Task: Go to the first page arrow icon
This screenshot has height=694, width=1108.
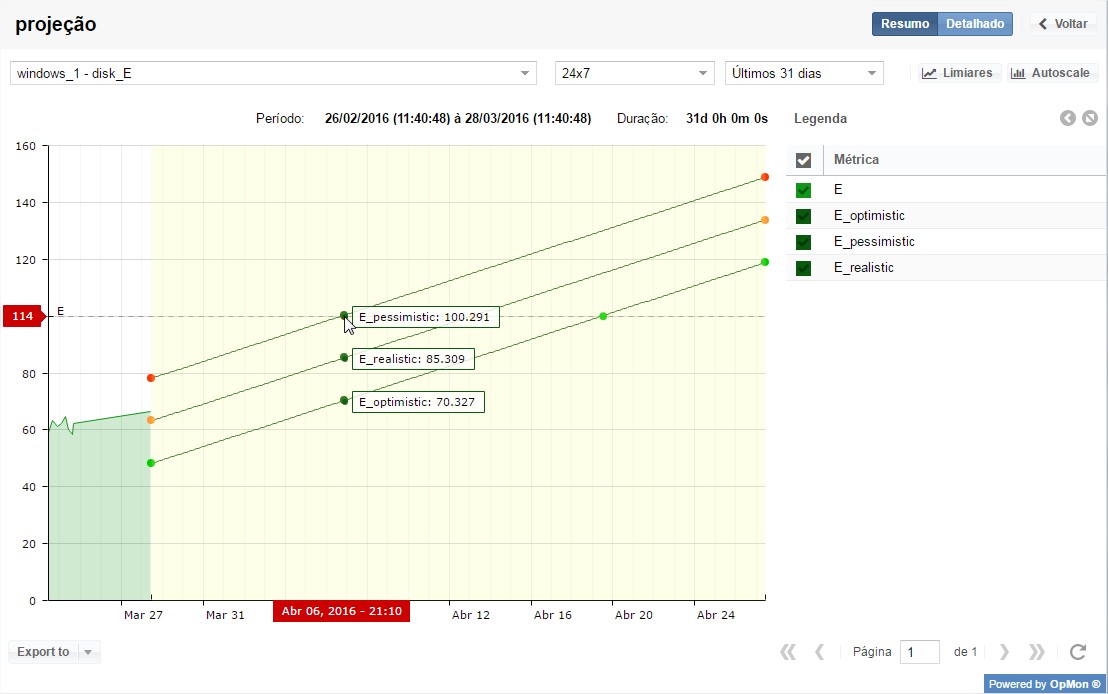Action: 788,652
